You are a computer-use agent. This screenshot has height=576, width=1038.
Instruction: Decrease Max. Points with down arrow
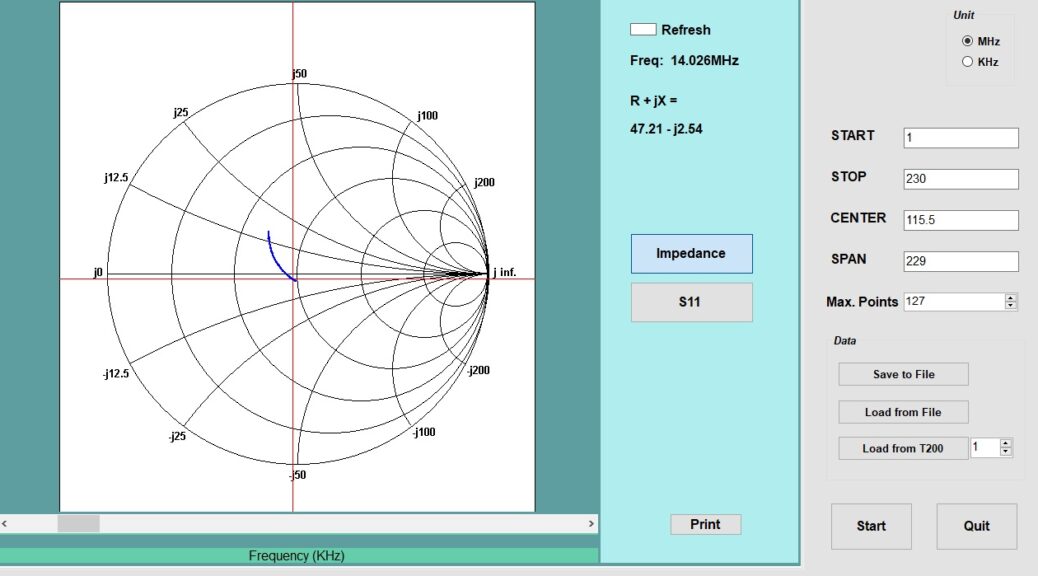click(1011, 306)
